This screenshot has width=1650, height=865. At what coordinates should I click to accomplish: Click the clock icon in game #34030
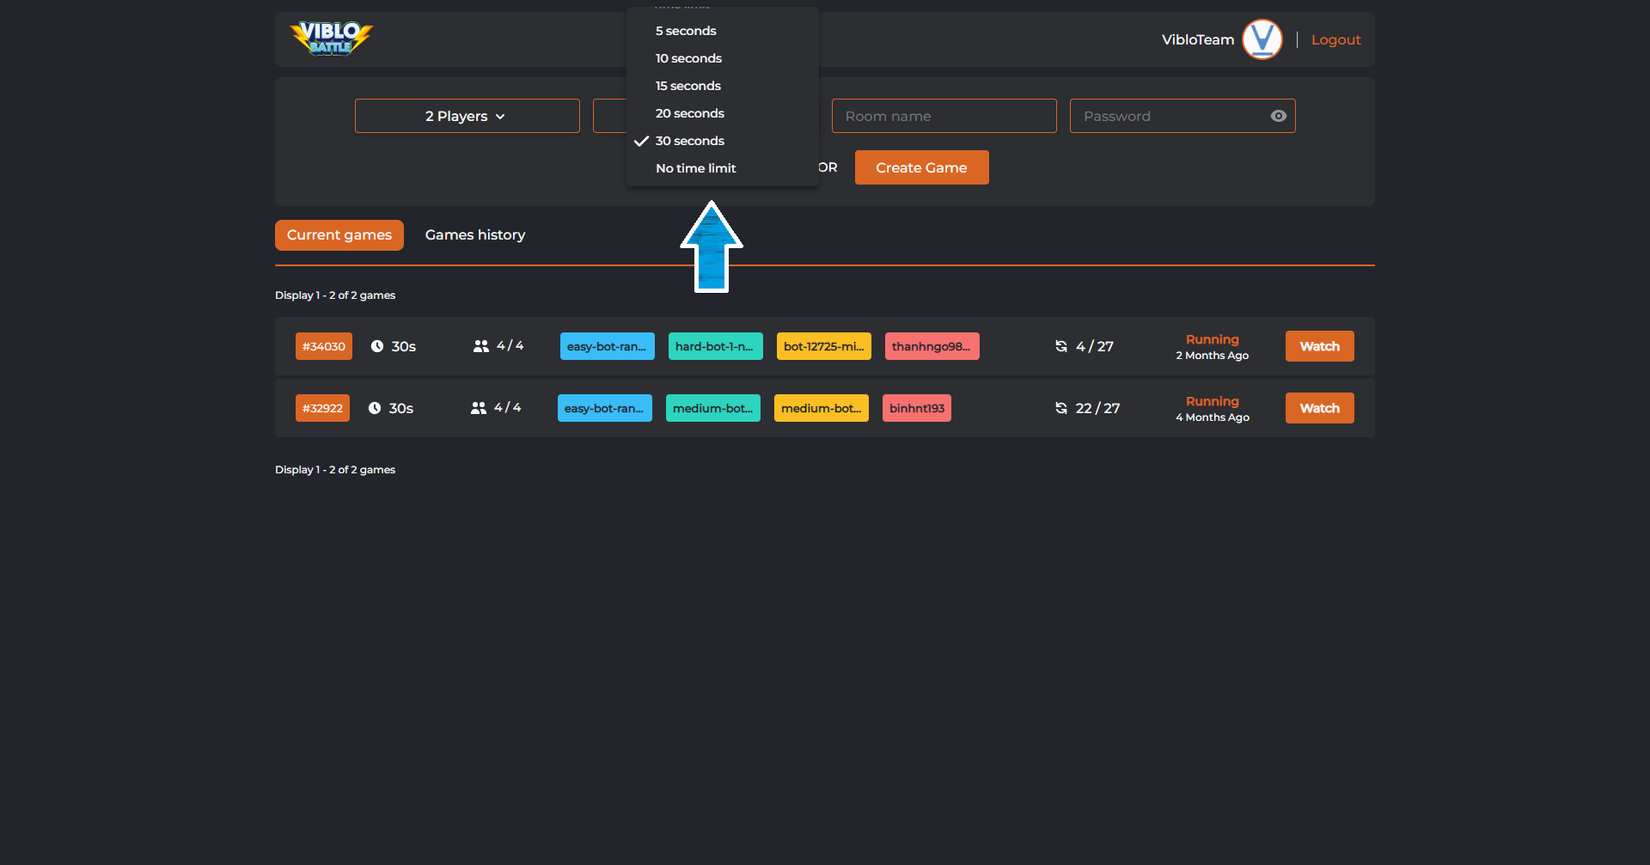pos(377,346)
